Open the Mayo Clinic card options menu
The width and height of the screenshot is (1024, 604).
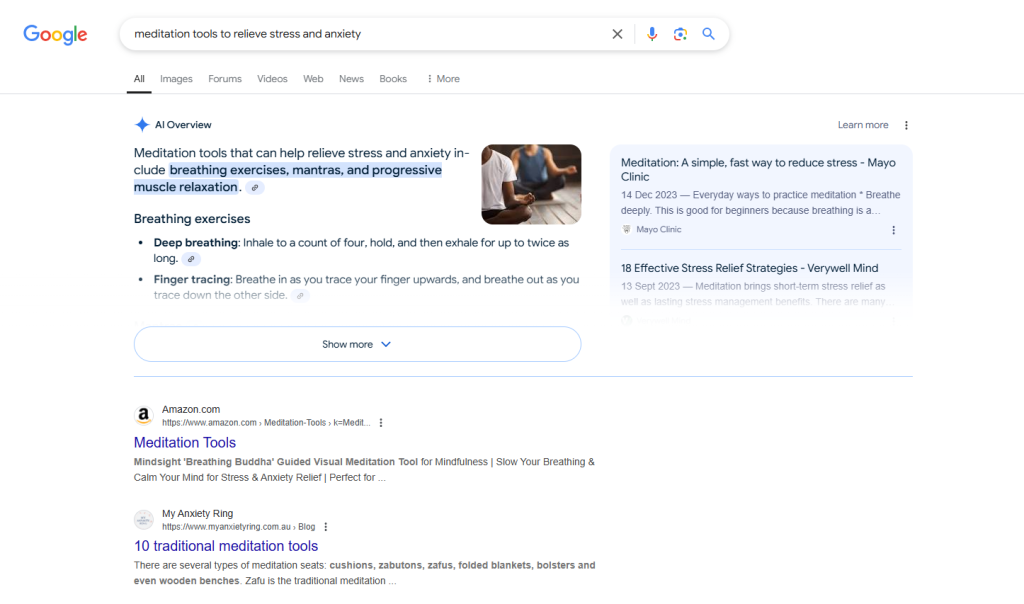tap(894, 229)
